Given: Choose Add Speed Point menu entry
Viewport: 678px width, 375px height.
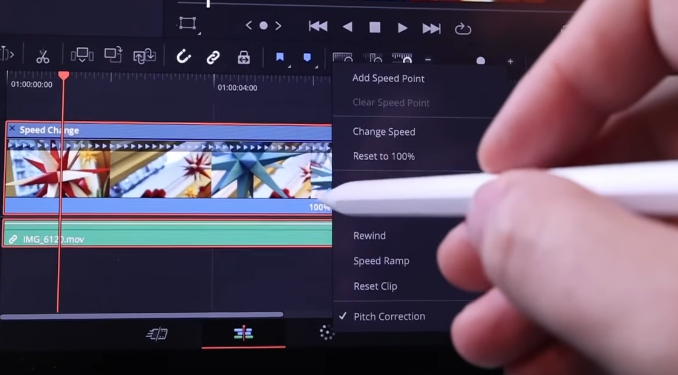Looking at the screenshot, I should (x=388, y=78).
